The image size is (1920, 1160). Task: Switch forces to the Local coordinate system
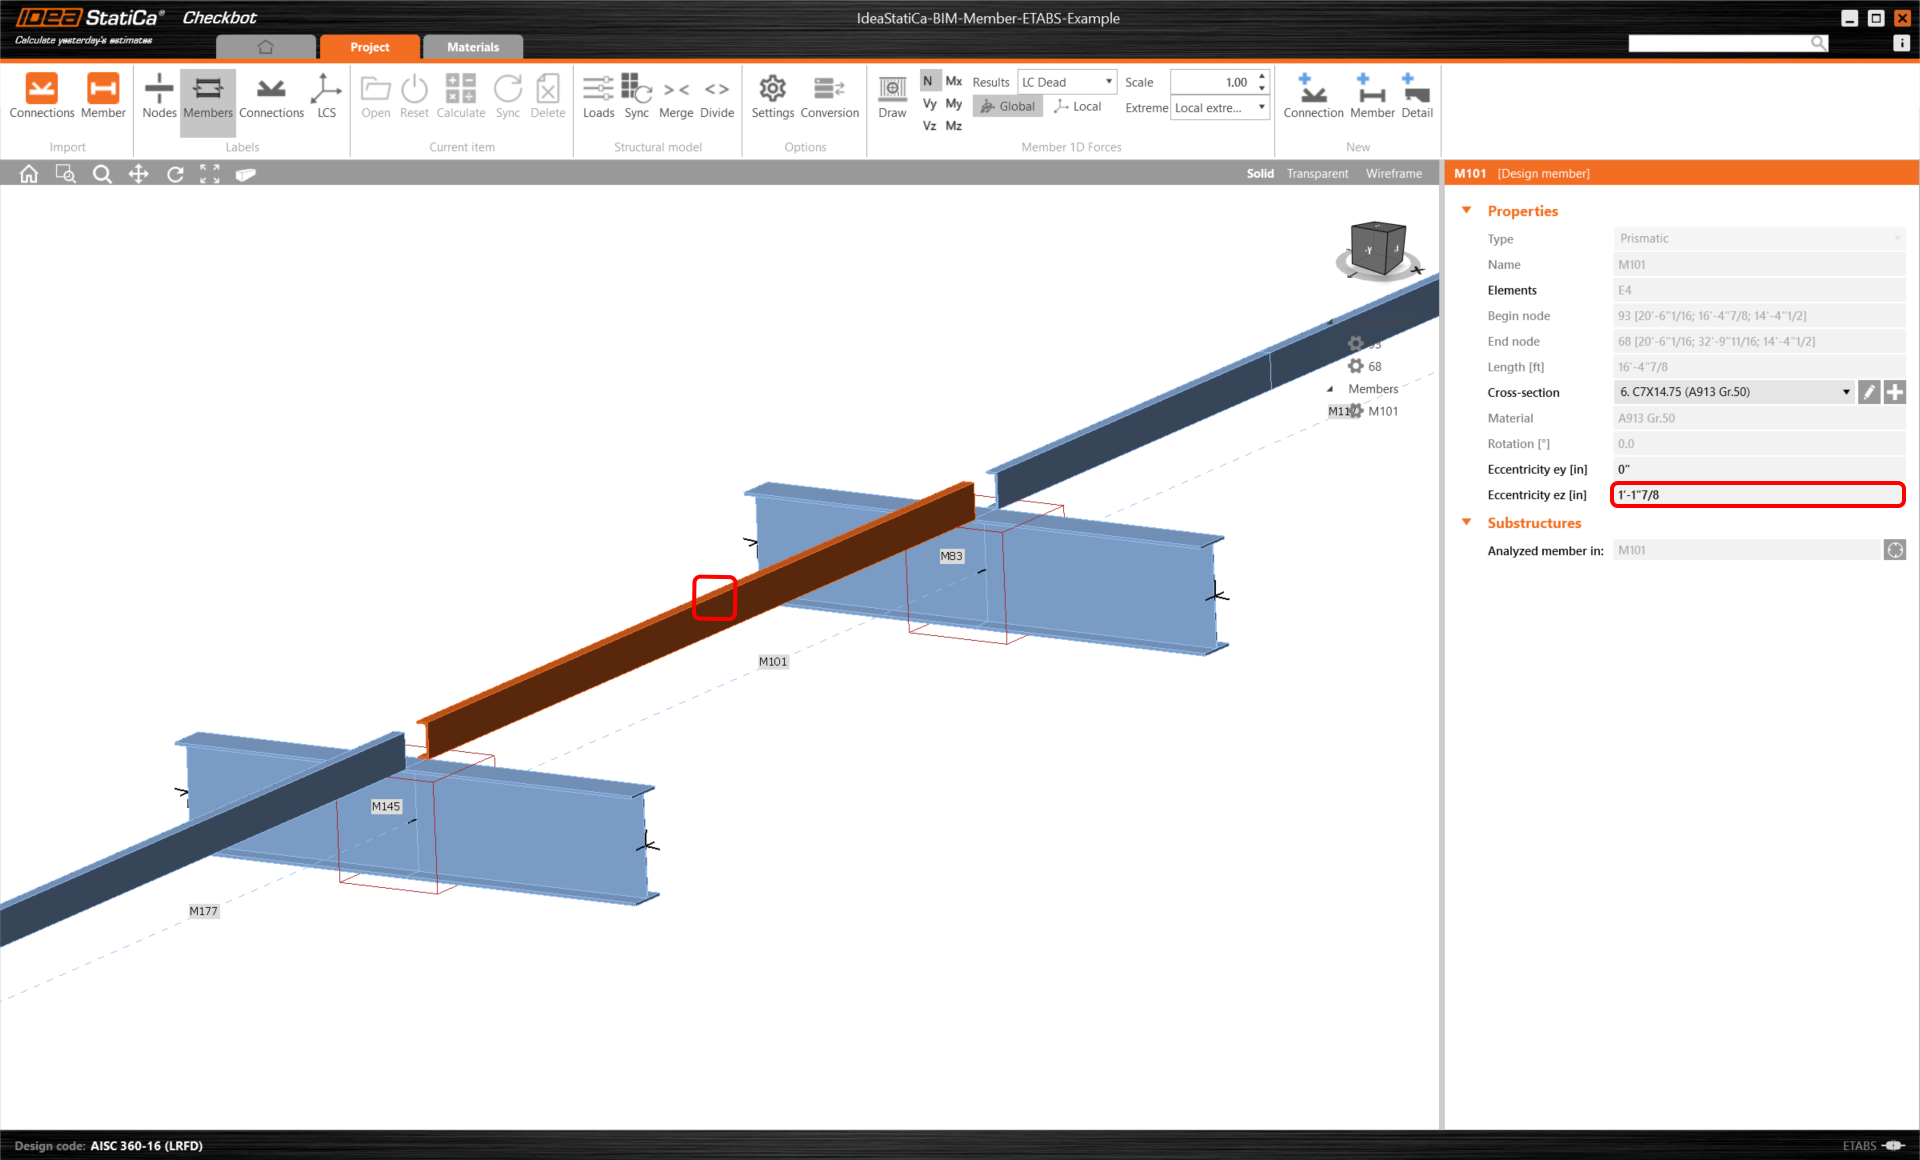1078,106
